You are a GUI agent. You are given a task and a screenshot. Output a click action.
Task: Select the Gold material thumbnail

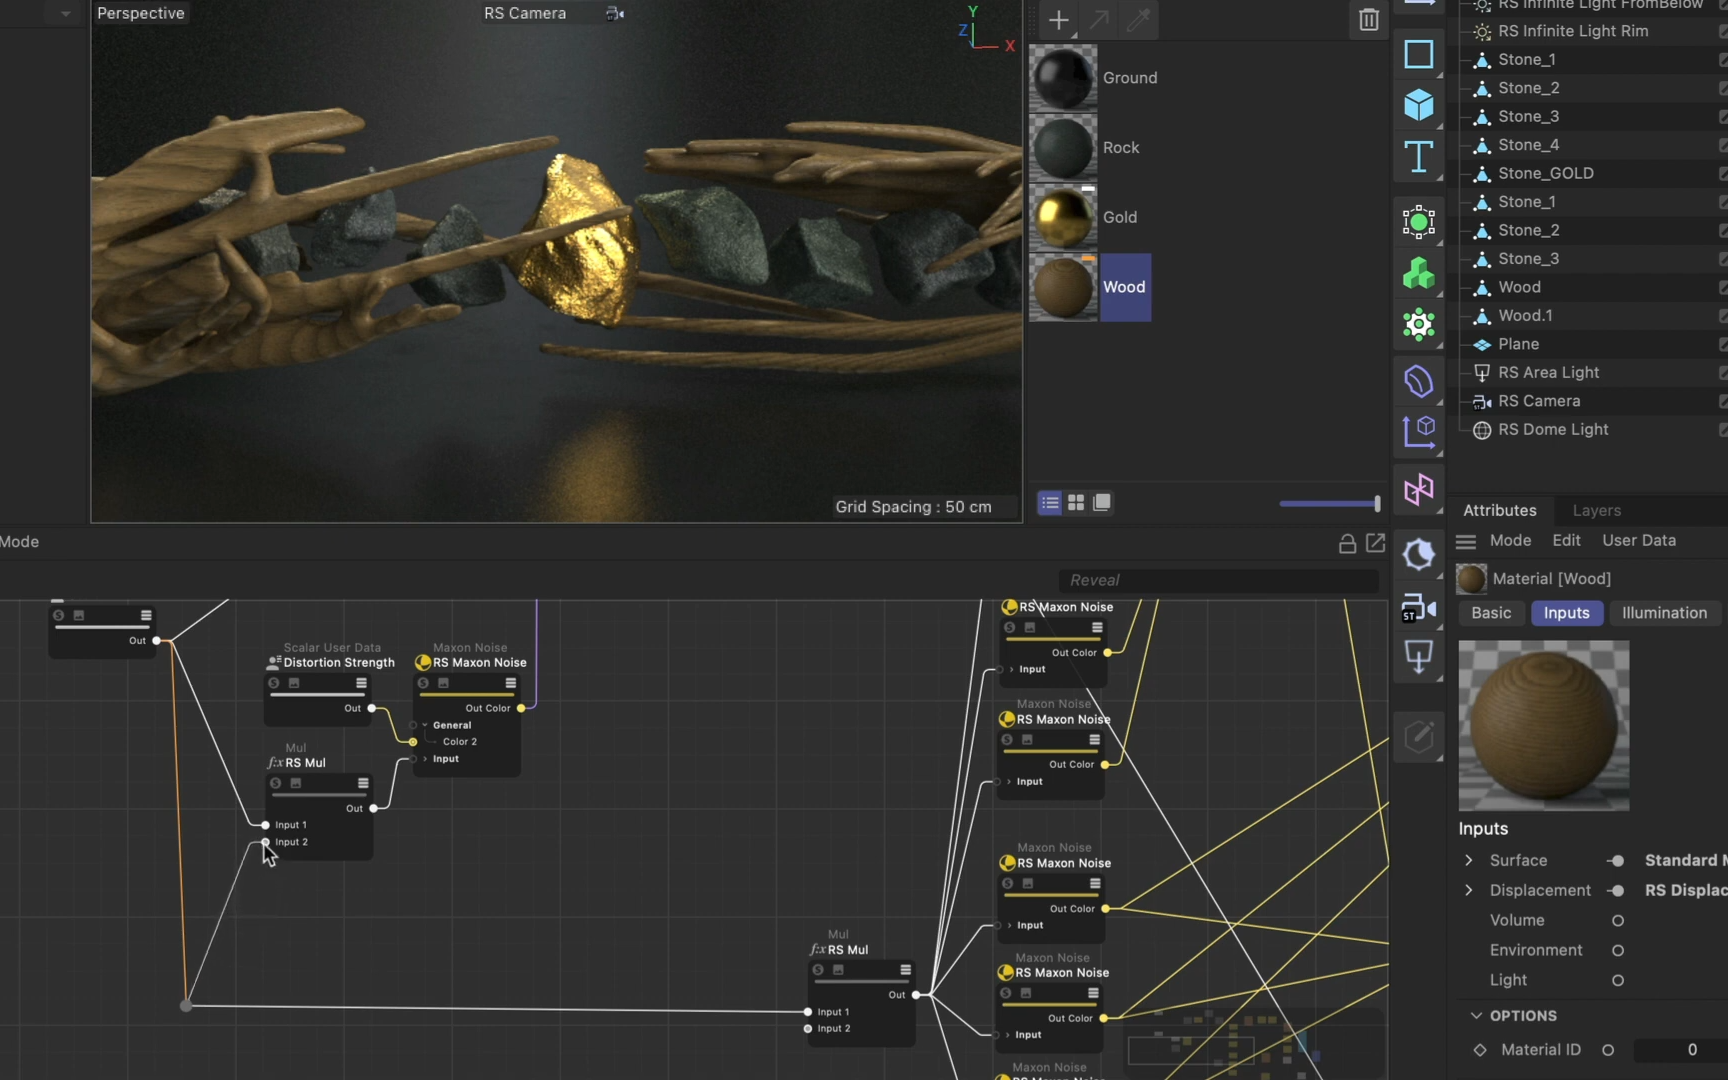[1062, 217]
